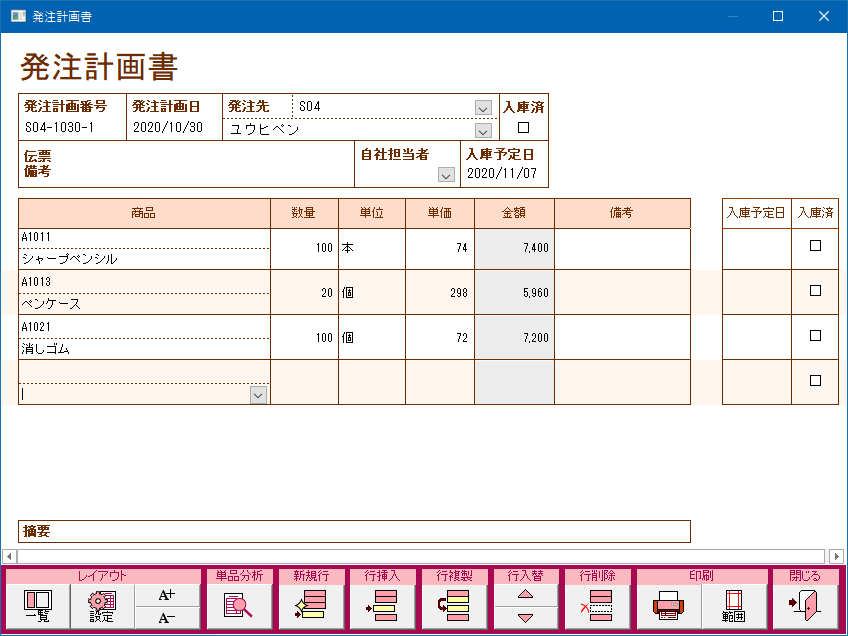This screenshot has height=636, width=848.
Task: Expand the 自社担当者 dropdown
Action: pyautogui.click(x=446, y=175)
